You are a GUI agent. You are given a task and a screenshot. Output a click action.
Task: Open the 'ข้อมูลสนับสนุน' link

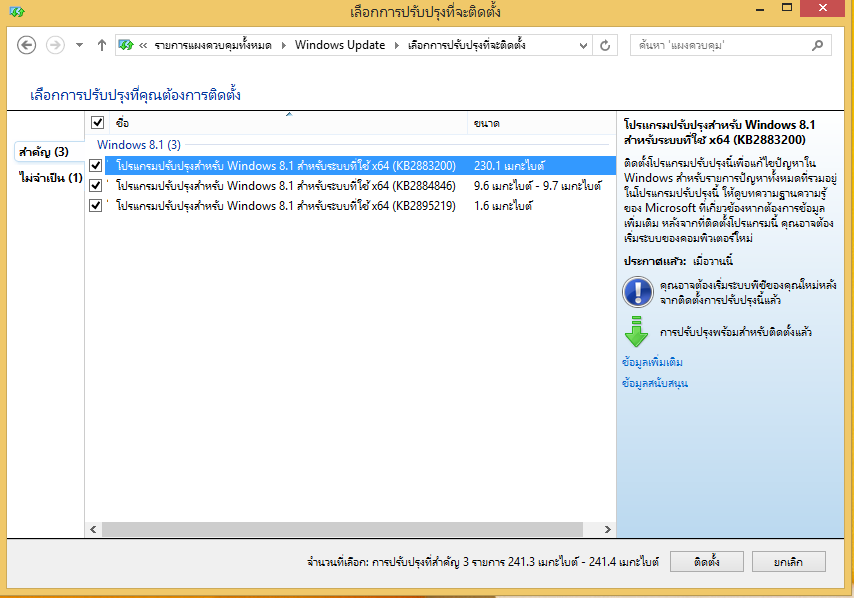tap(655, 383)
